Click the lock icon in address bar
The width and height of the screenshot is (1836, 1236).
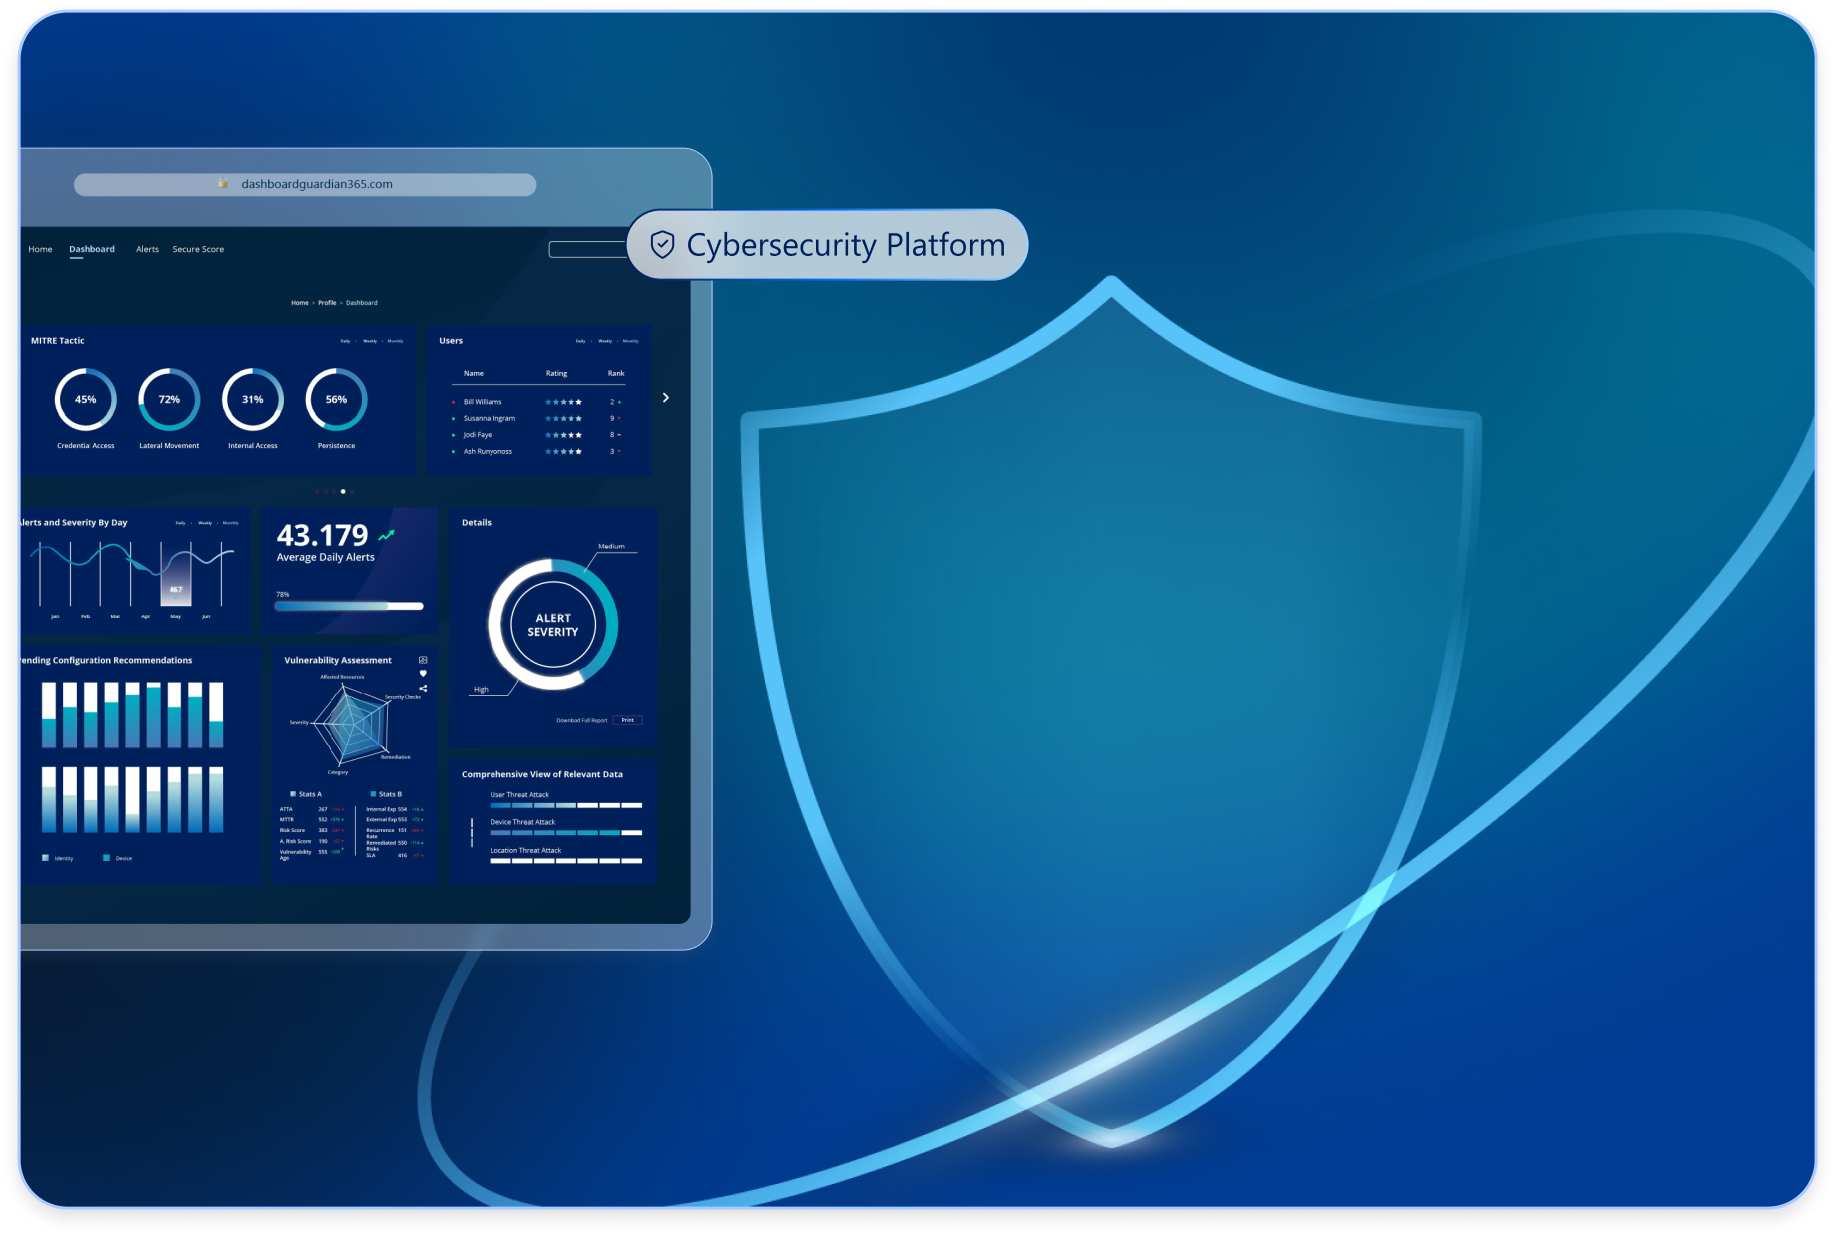point(223,184)
